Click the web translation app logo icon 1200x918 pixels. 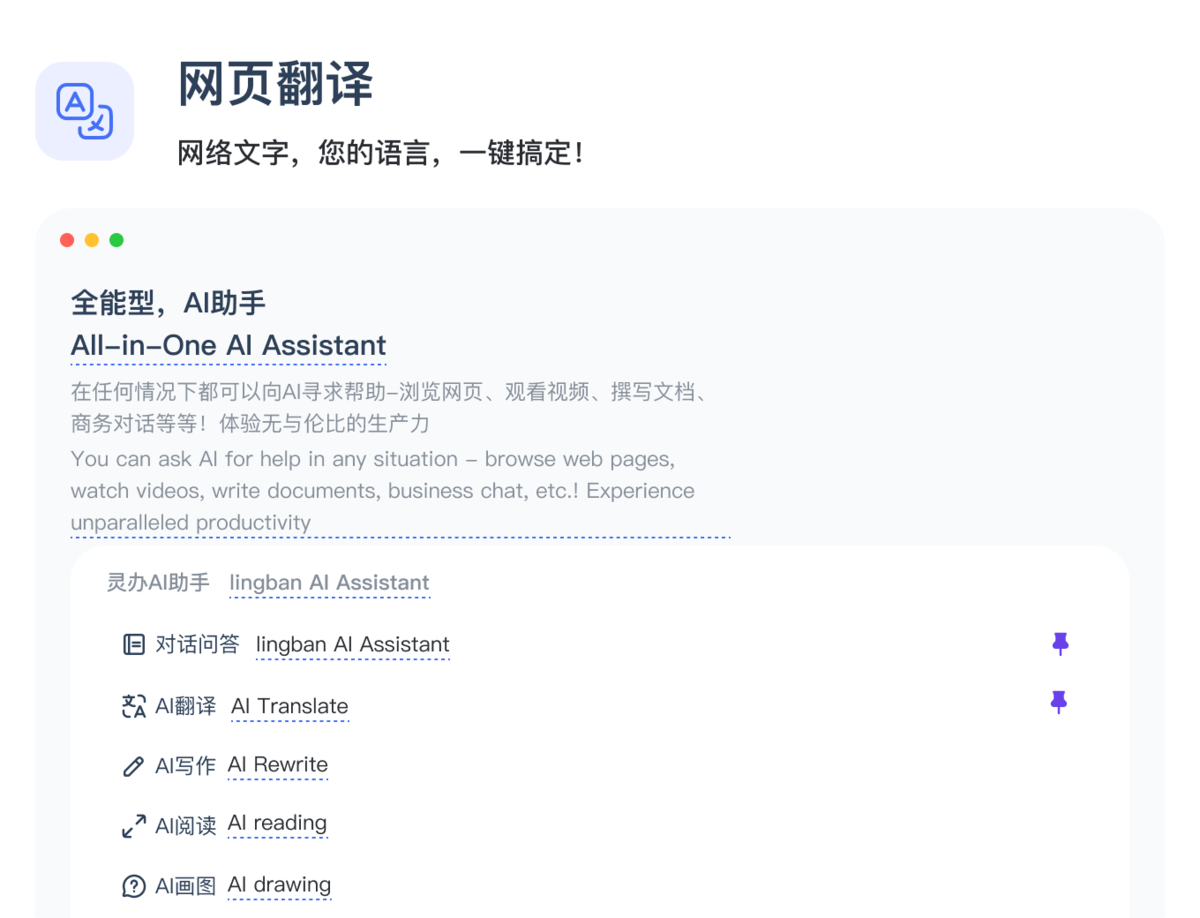[84, 110]
